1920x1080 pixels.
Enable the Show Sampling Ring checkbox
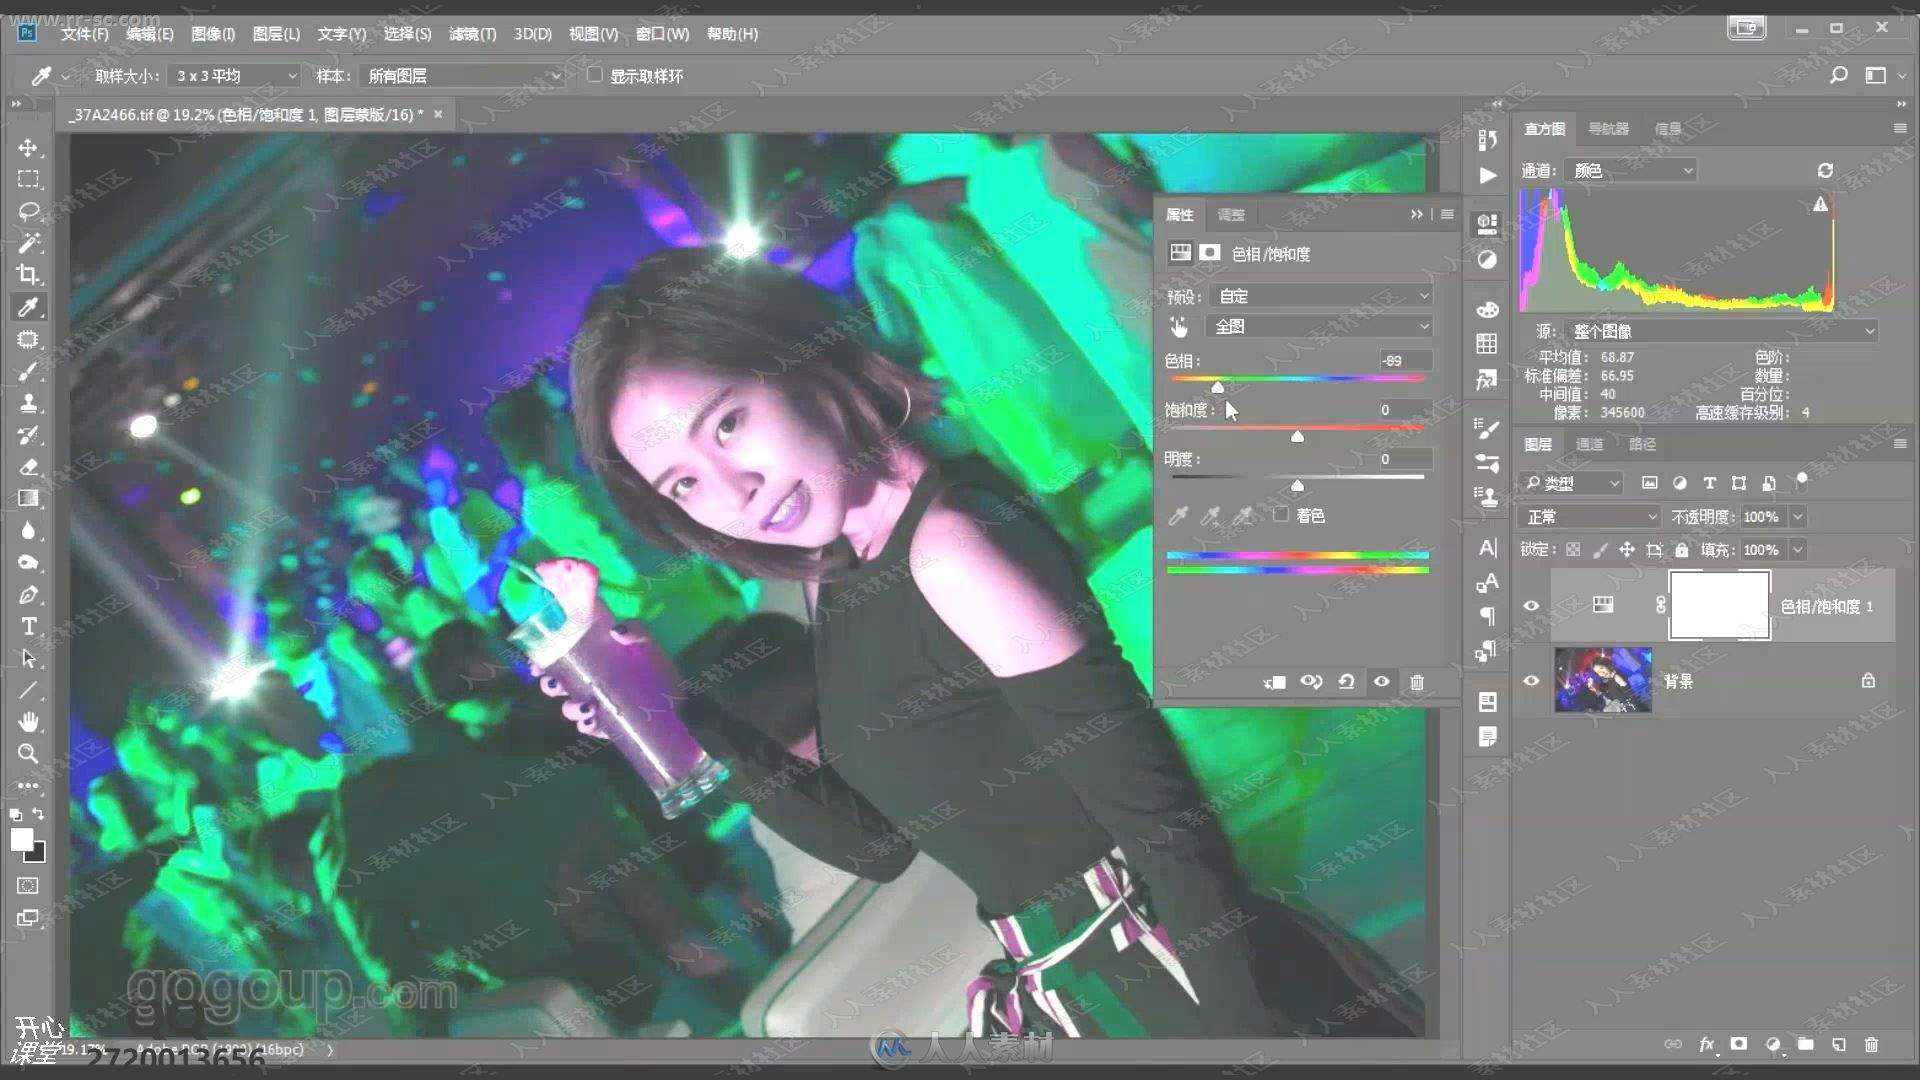coord(595,75)
